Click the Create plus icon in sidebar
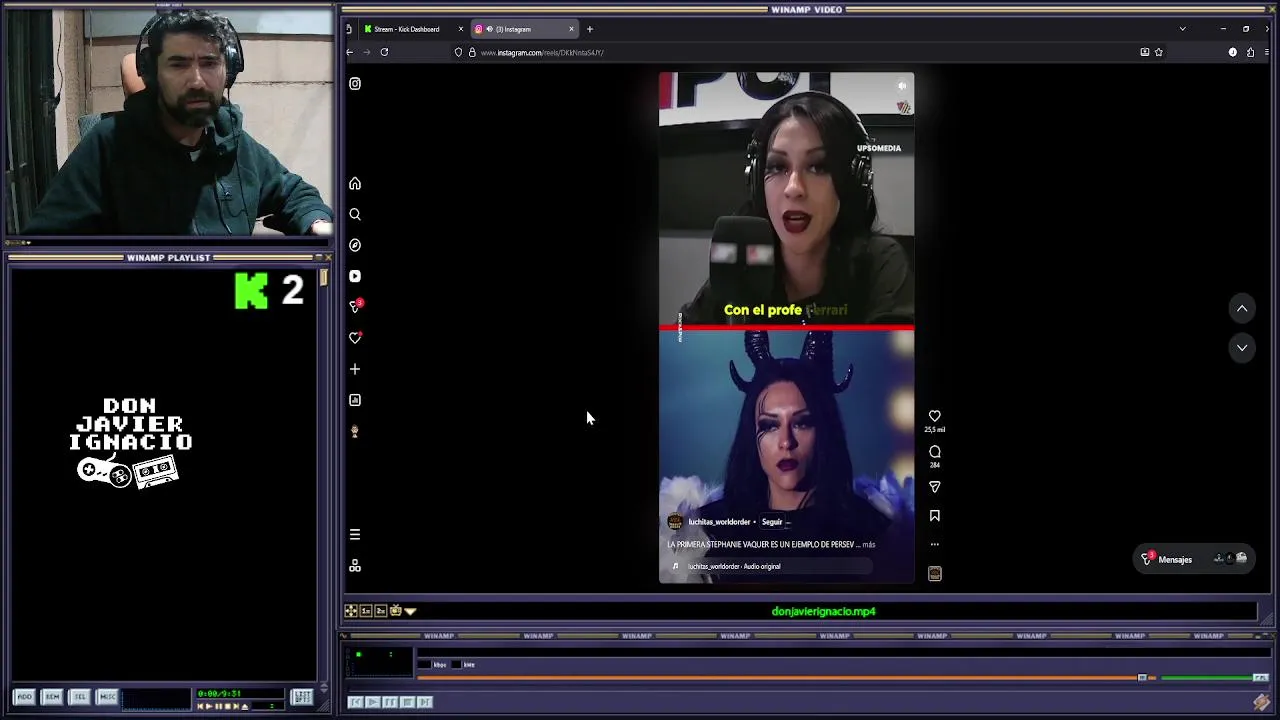Screen dimensions: 1280x720 click(355, 369)
